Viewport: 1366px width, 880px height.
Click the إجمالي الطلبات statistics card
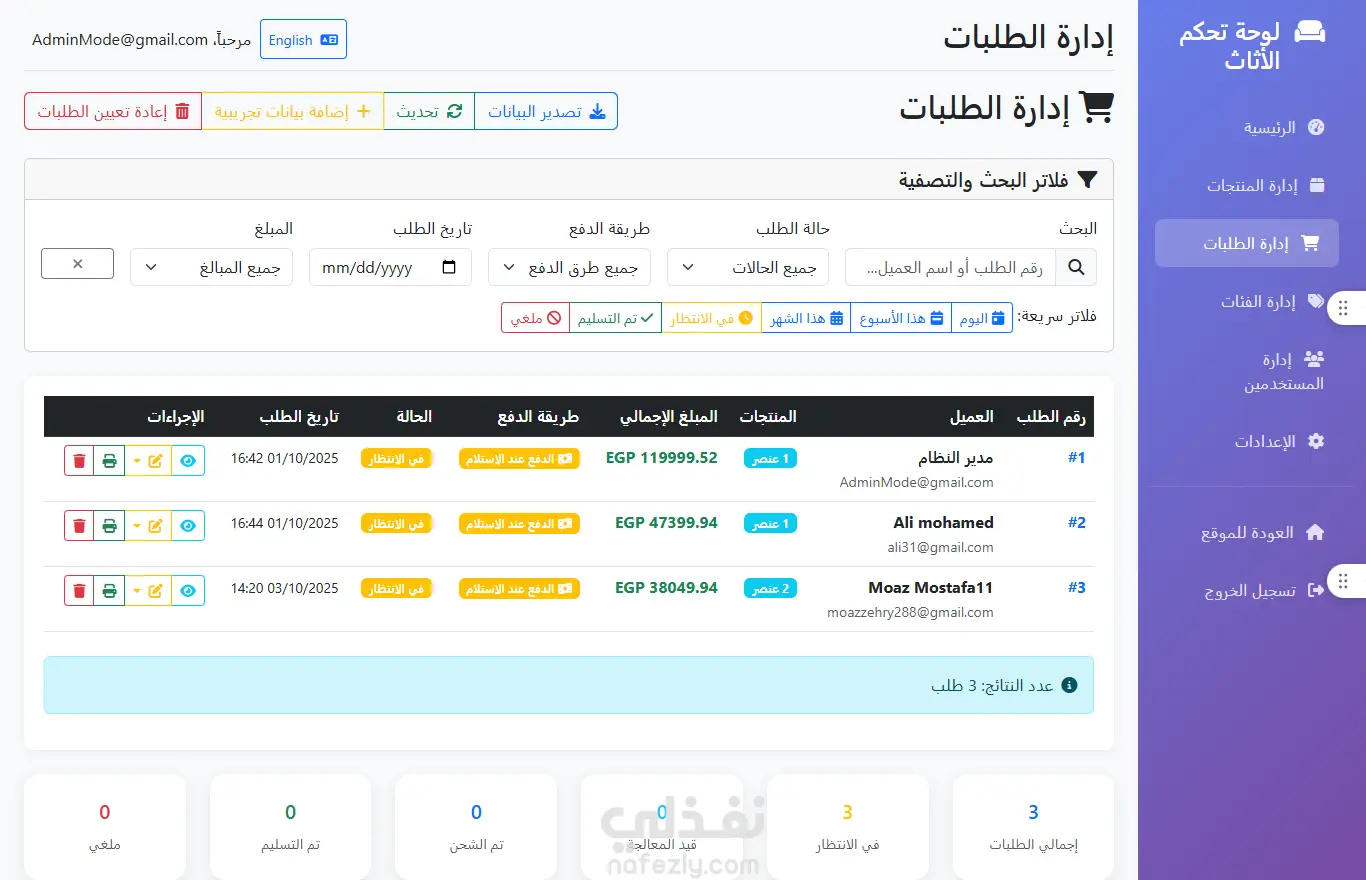coord(1033,827)
